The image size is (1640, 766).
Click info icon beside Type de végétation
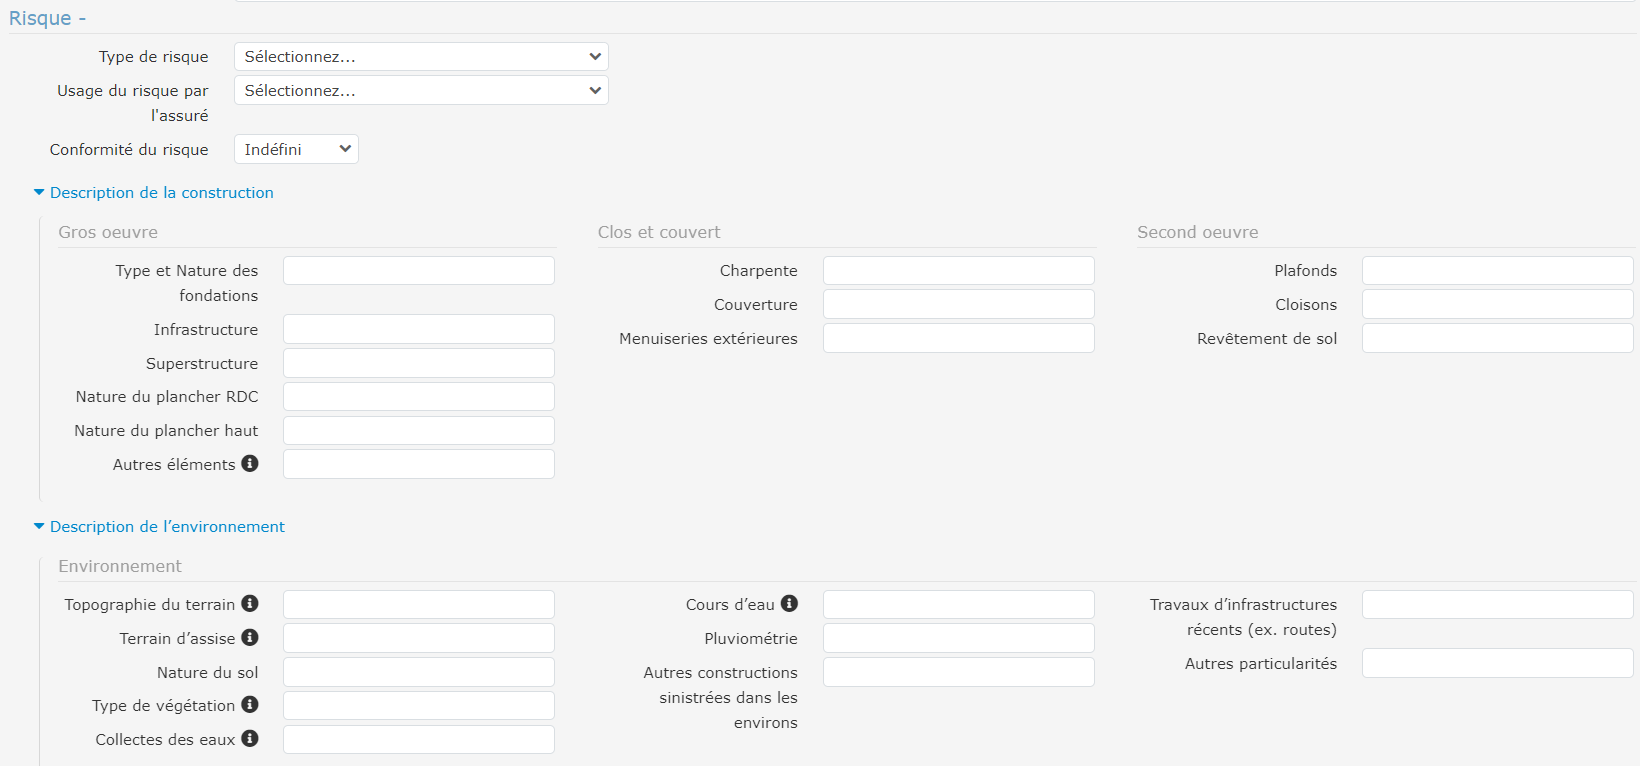(x=250, y=705)
